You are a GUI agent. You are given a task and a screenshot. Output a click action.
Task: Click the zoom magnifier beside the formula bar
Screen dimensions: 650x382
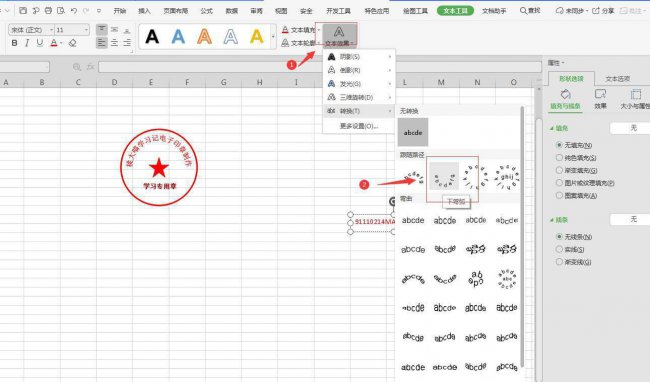77,67
